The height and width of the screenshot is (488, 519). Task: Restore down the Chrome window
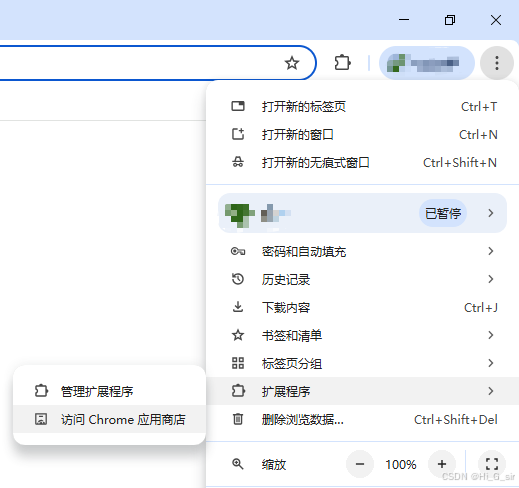[450, 20]
